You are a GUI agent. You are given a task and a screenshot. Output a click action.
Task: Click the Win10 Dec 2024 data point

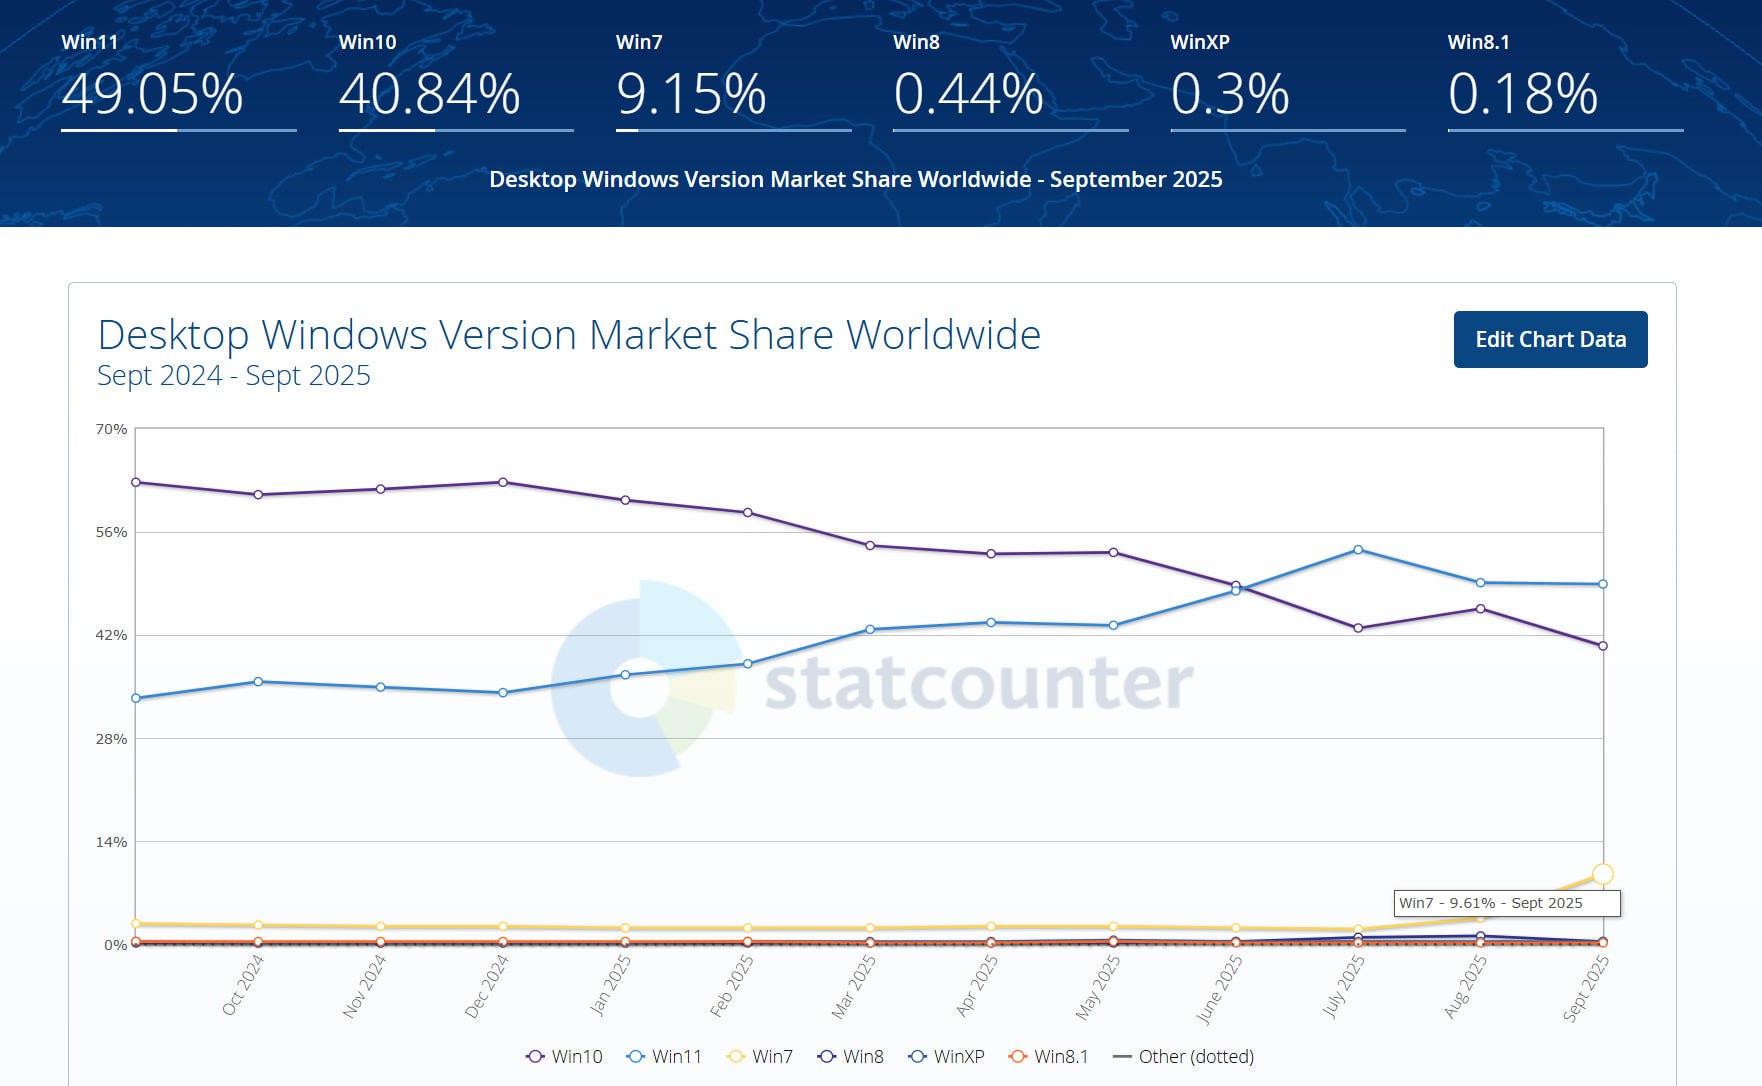coord(503,482)
